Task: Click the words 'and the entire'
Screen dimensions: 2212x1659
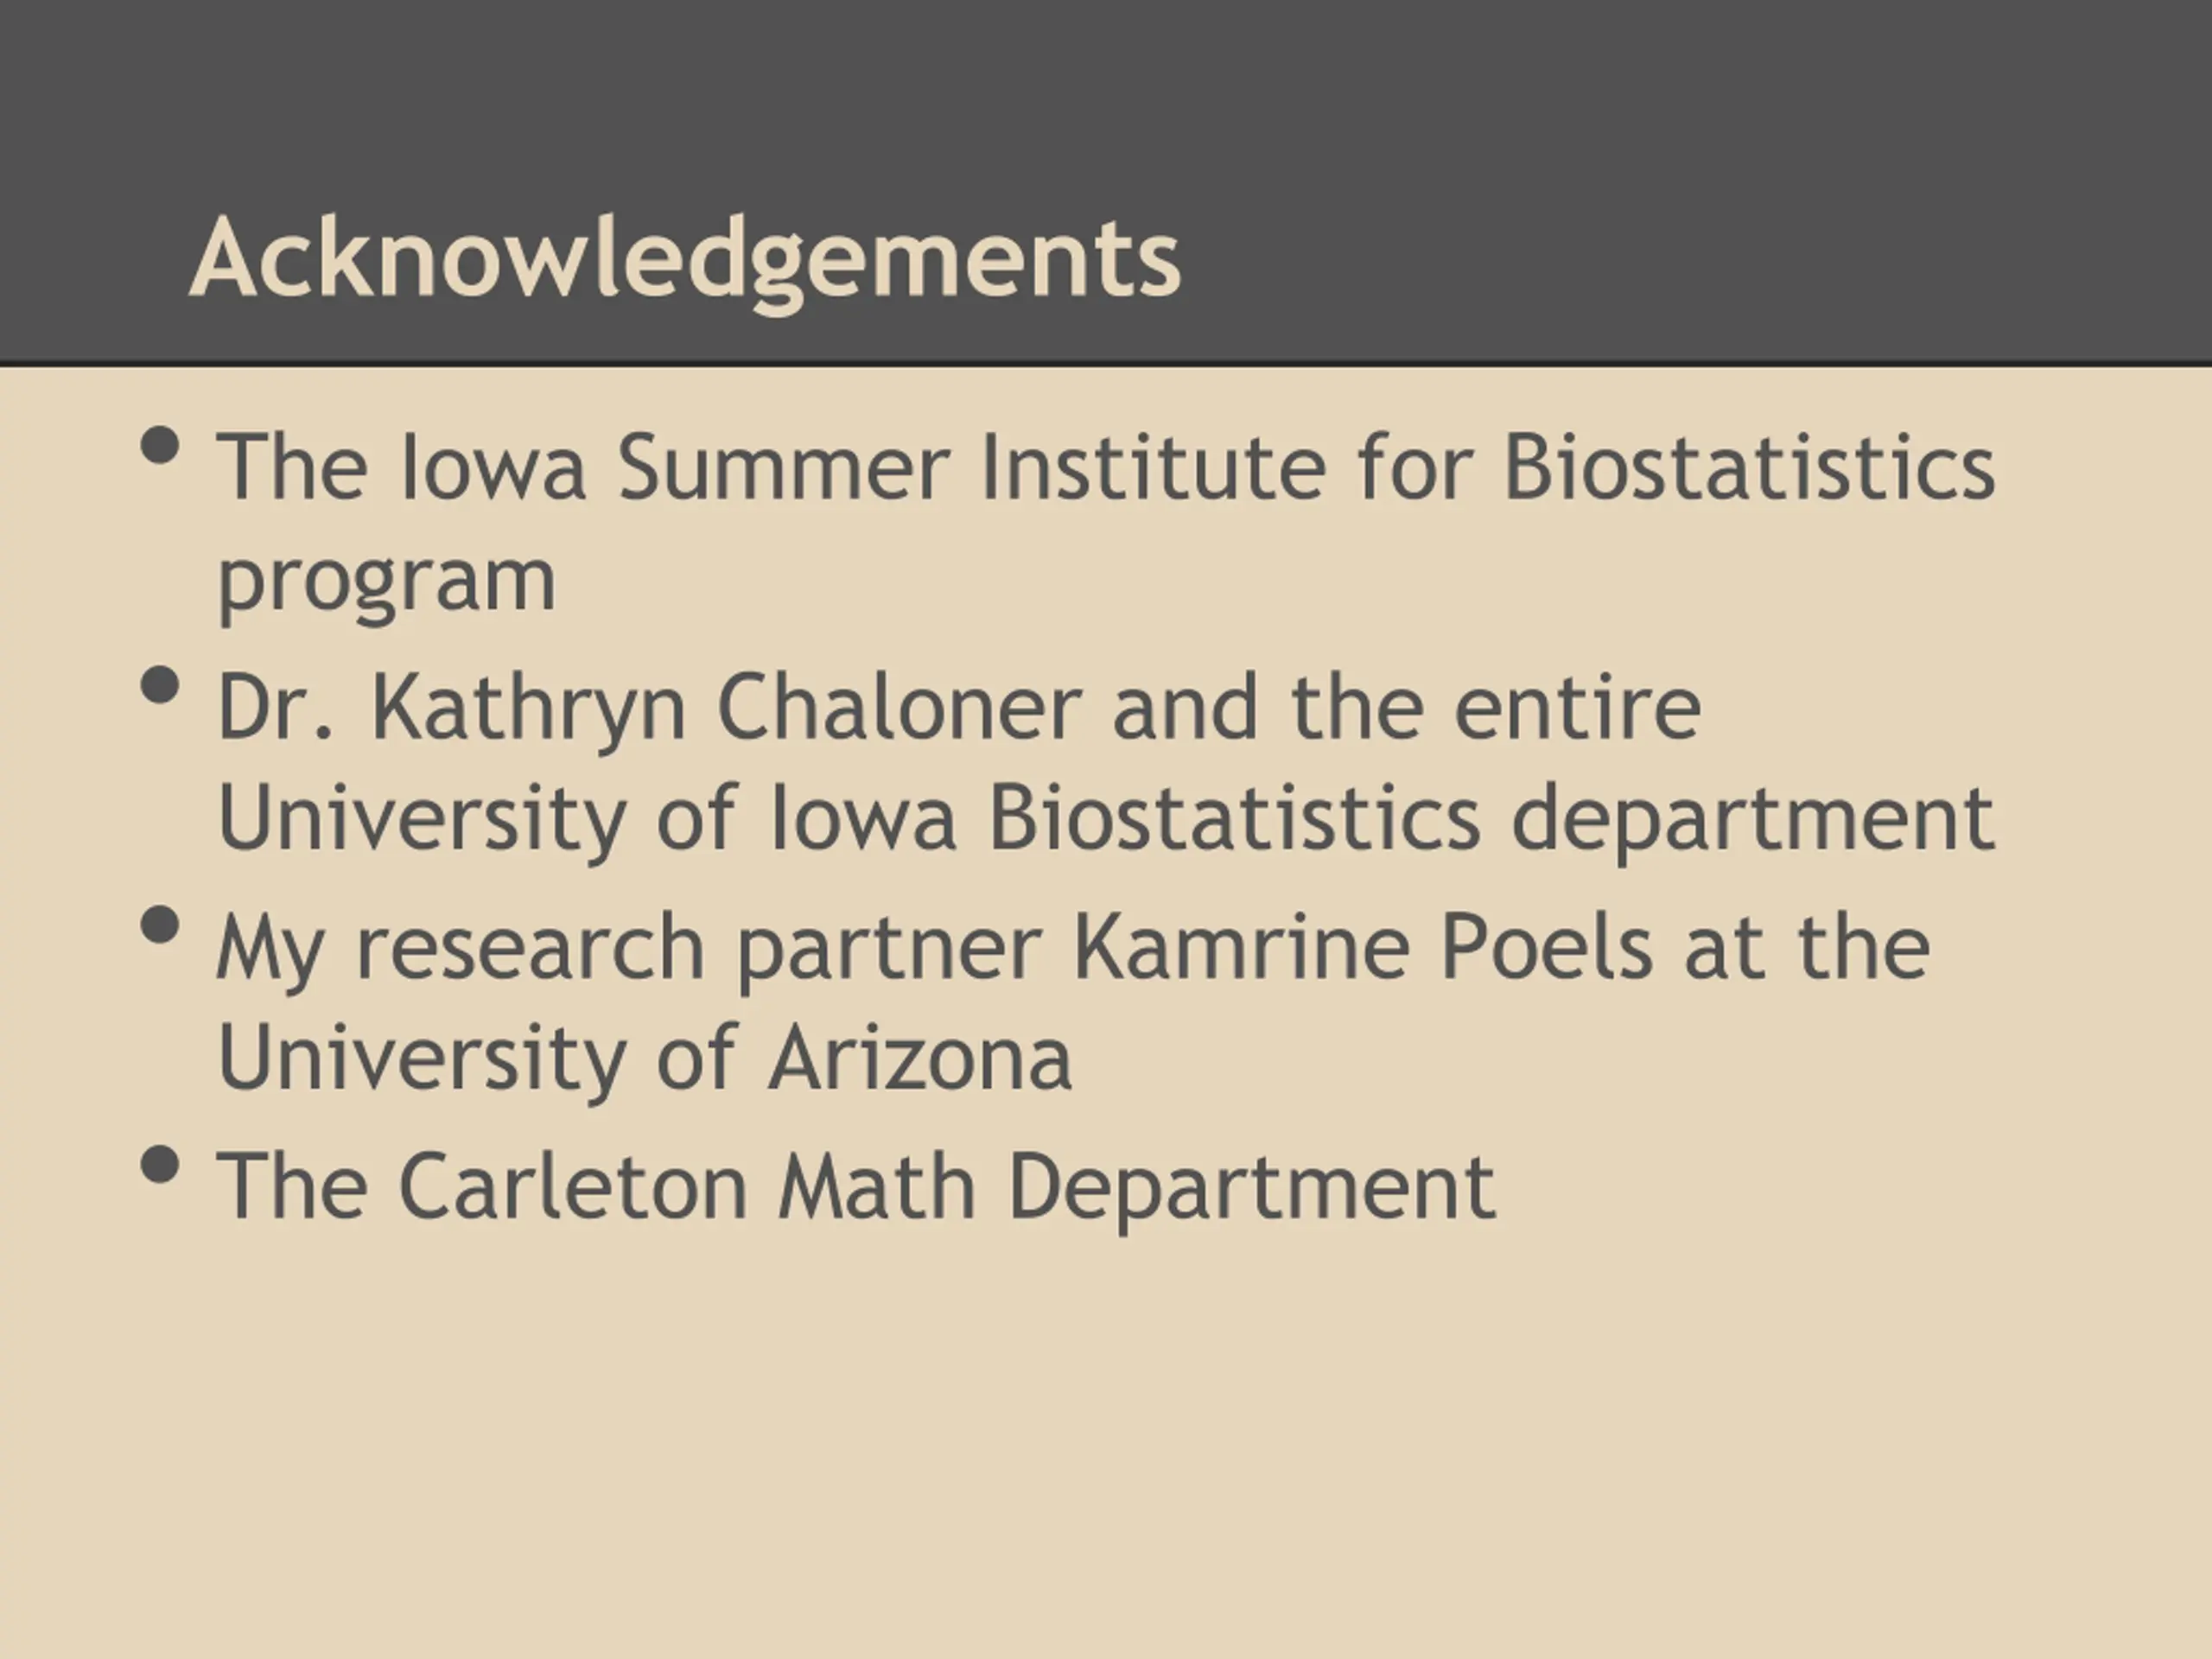Action: (1406, 707)
